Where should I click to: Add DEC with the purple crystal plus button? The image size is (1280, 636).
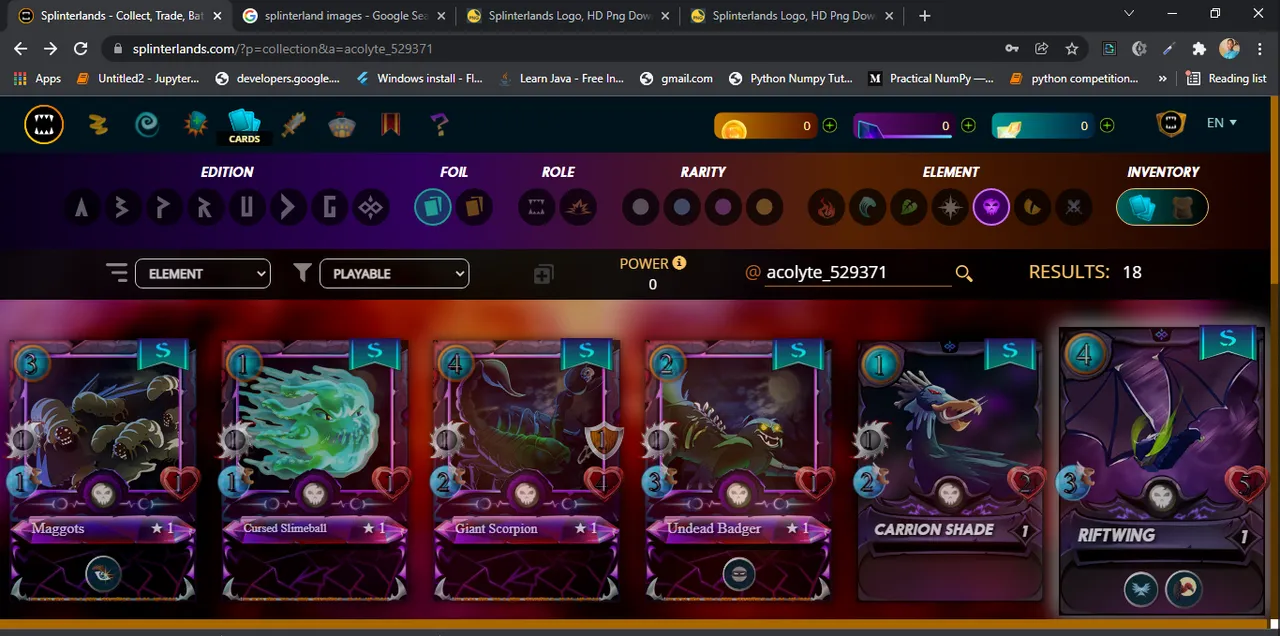[x=968, y=126]
